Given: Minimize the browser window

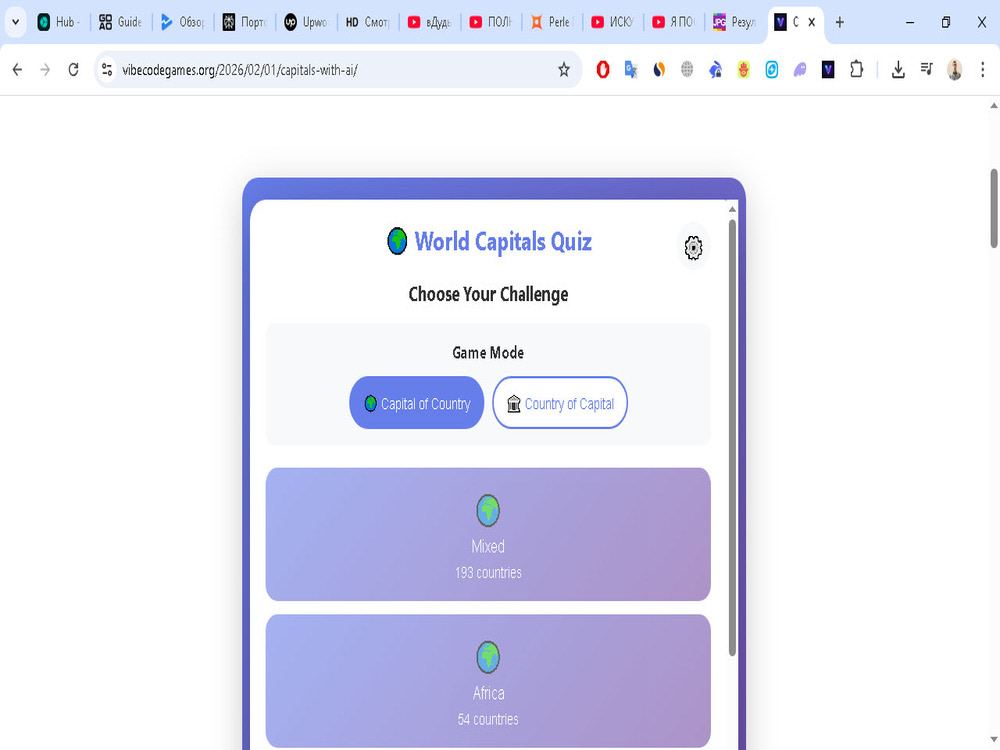Looking at the screenshot, I should click(x=910, y=22).
